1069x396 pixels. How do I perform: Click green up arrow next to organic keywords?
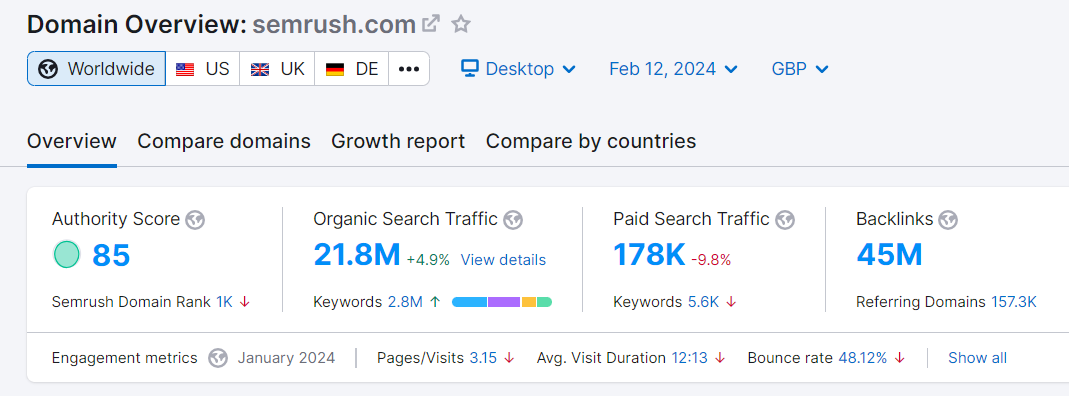click(435, 302)
